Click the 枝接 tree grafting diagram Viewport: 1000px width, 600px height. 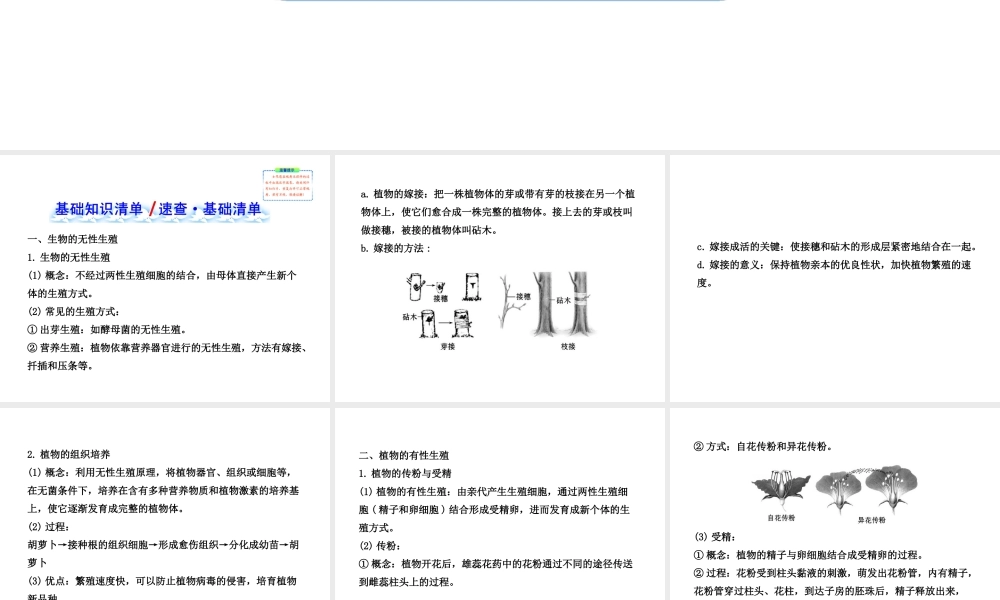(x=548, y=311)
